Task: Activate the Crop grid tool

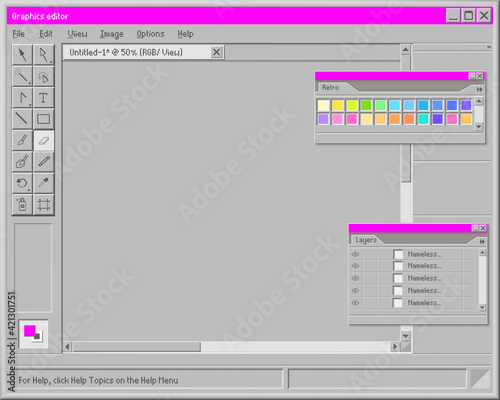Action: [x=44, y=204]
